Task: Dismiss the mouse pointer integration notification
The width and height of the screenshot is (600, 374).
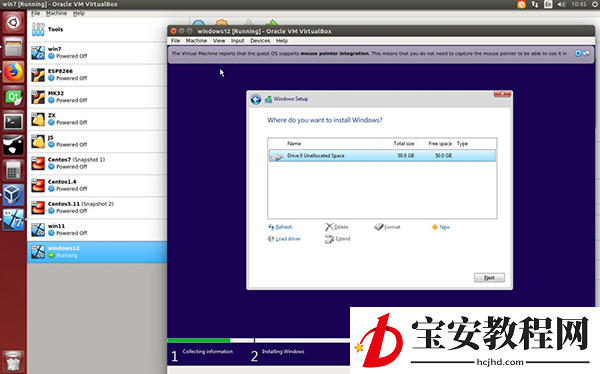Action: [x=578, y=54]
